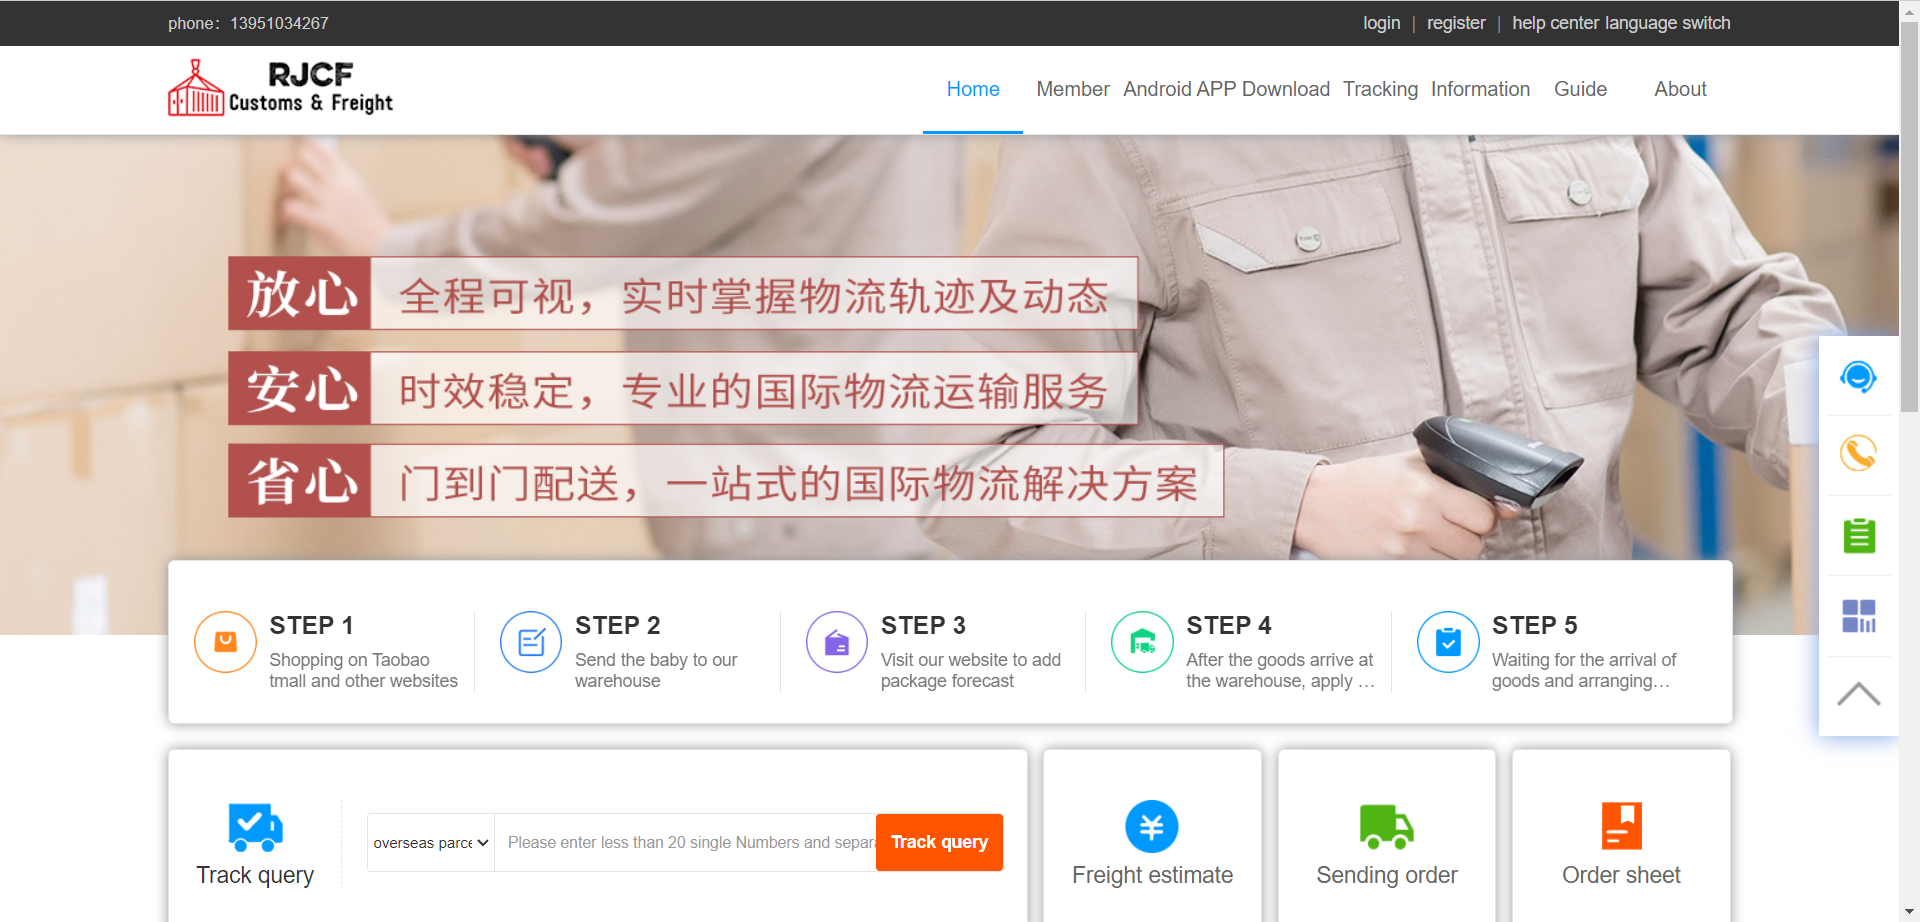Click the phone number 13951034267
This screenshot has width=1920, height=922.
[279, 23]
